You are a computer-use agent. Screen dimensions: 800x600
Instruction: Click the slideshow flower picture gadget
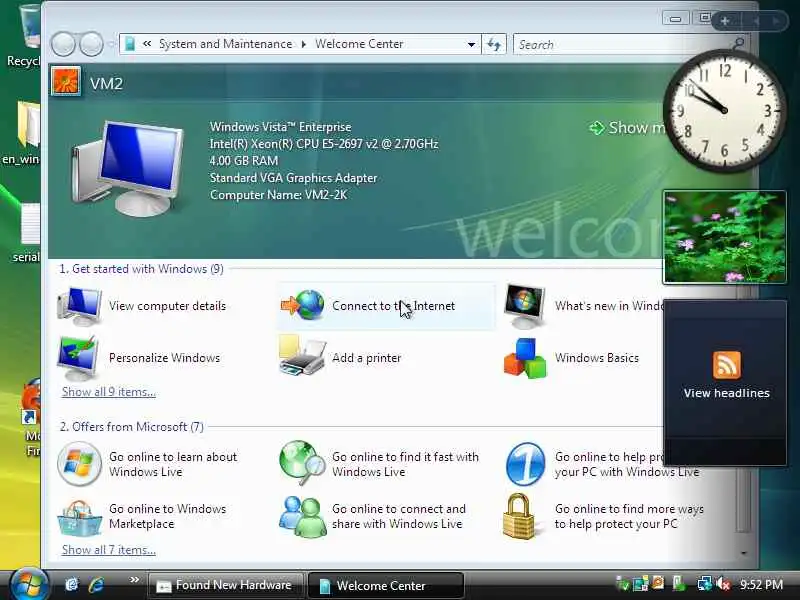click(724, 237)
